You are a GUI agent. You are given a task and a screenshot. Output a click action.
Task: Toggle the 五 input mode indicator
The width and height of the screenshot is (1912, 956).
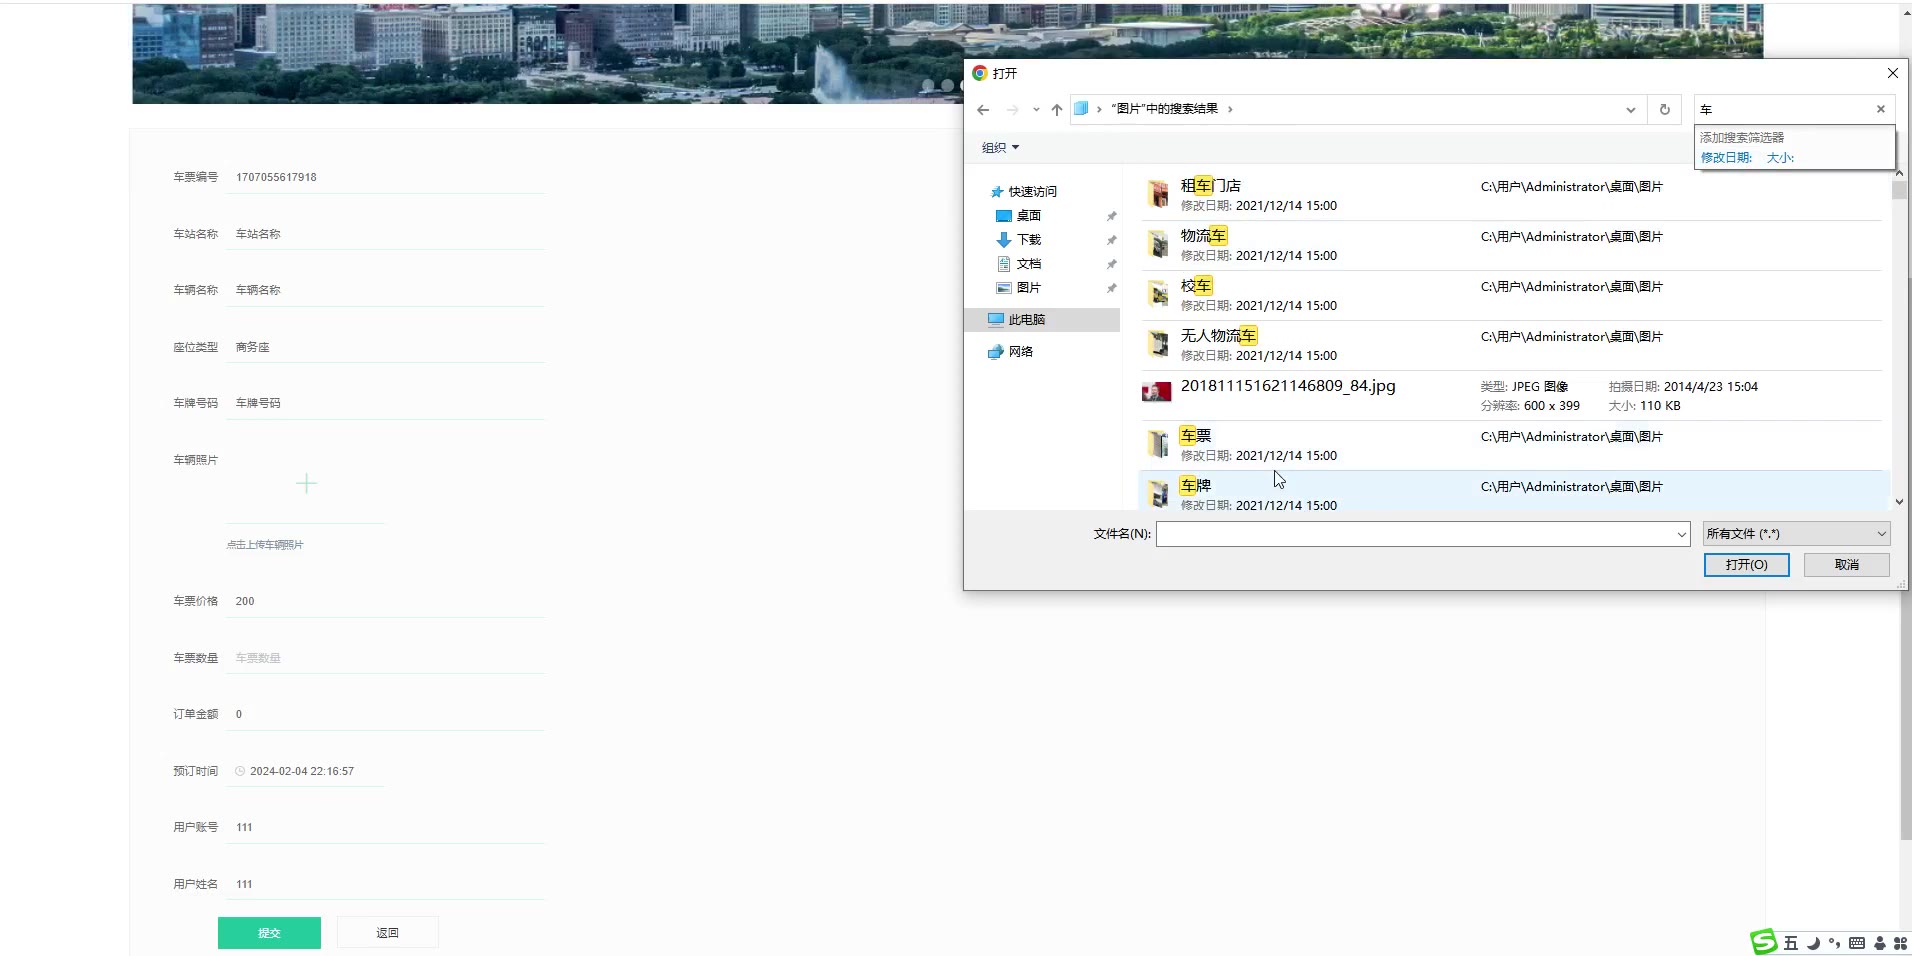(1790, 943)
